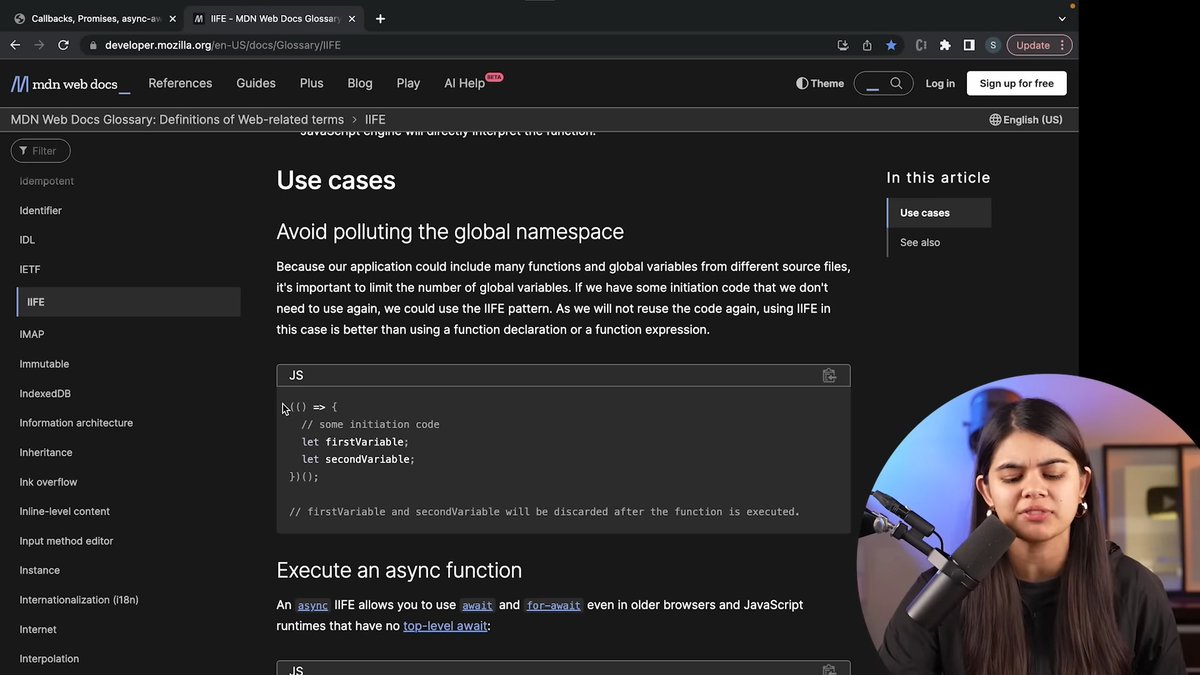Click the Execute an async function heading
Image resolution: width=1200 pixels, height=675 pixels.
(399, 570)
